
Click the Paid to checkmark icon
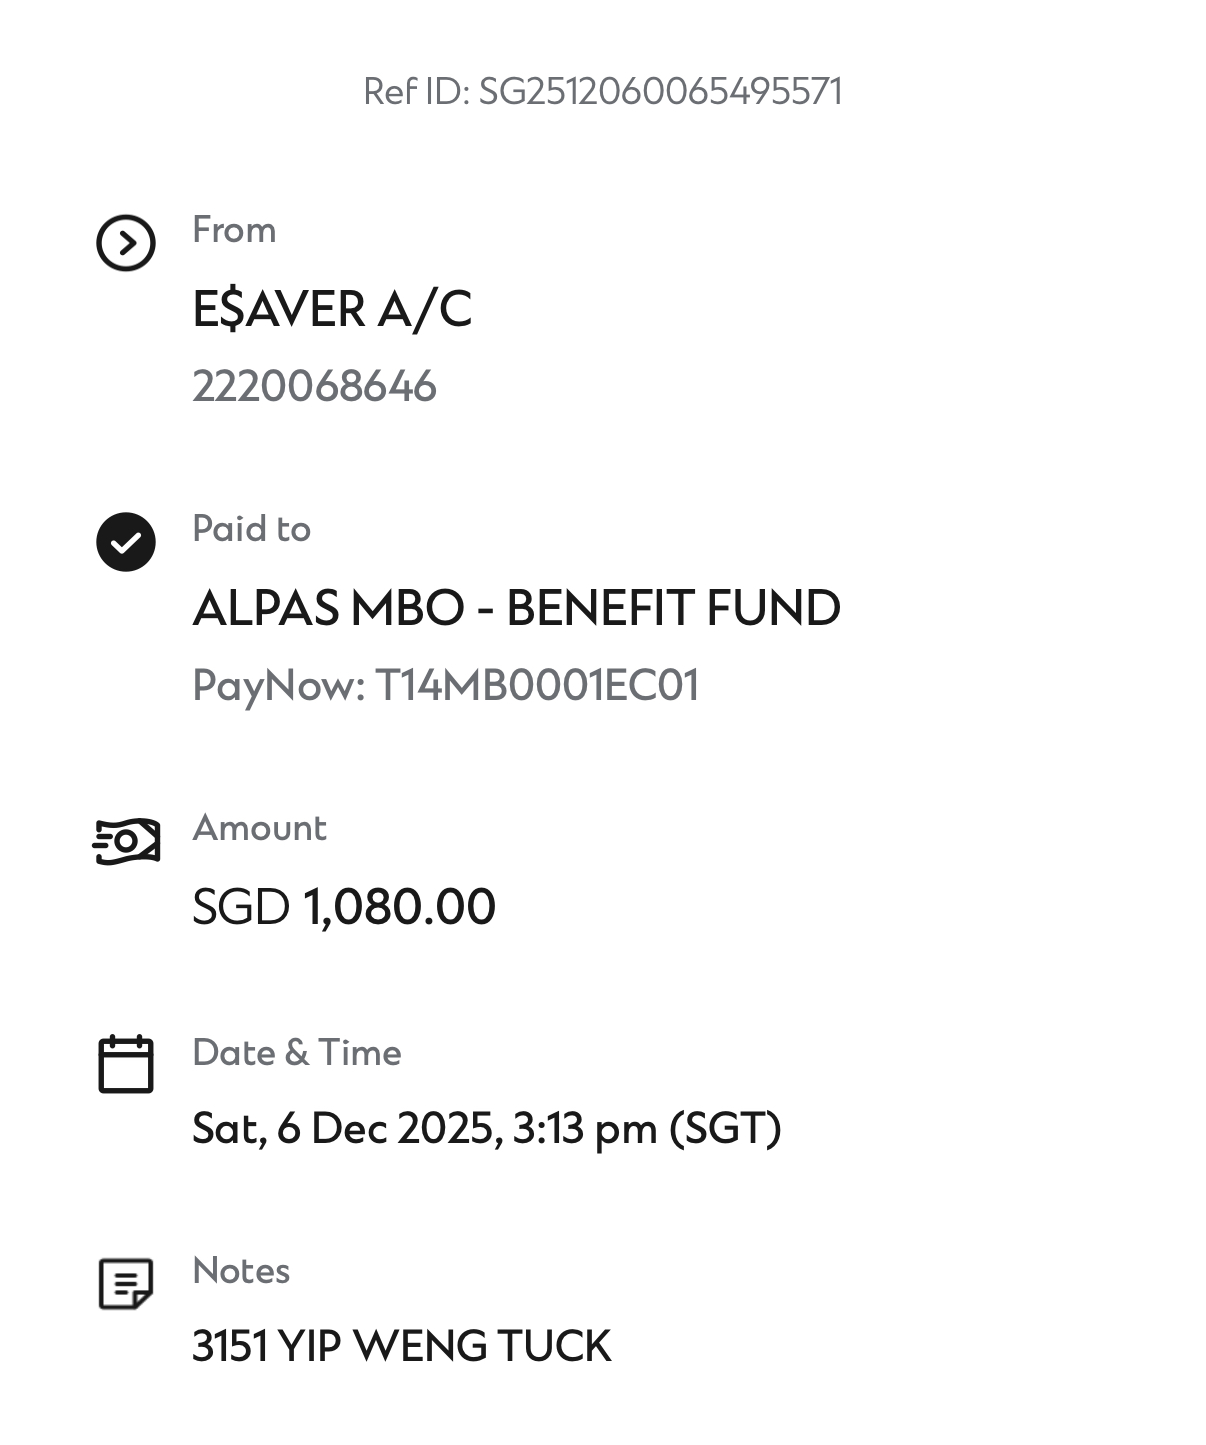click(126, 542)
